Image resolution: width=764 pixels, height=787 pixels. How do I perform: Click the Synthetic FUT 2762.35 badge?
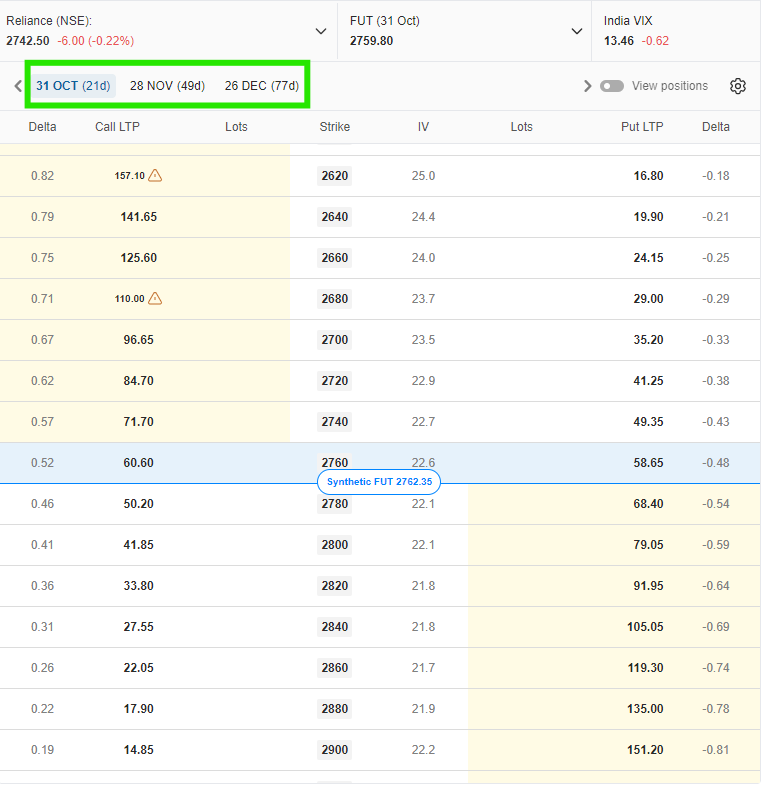(x=379, y=482)
